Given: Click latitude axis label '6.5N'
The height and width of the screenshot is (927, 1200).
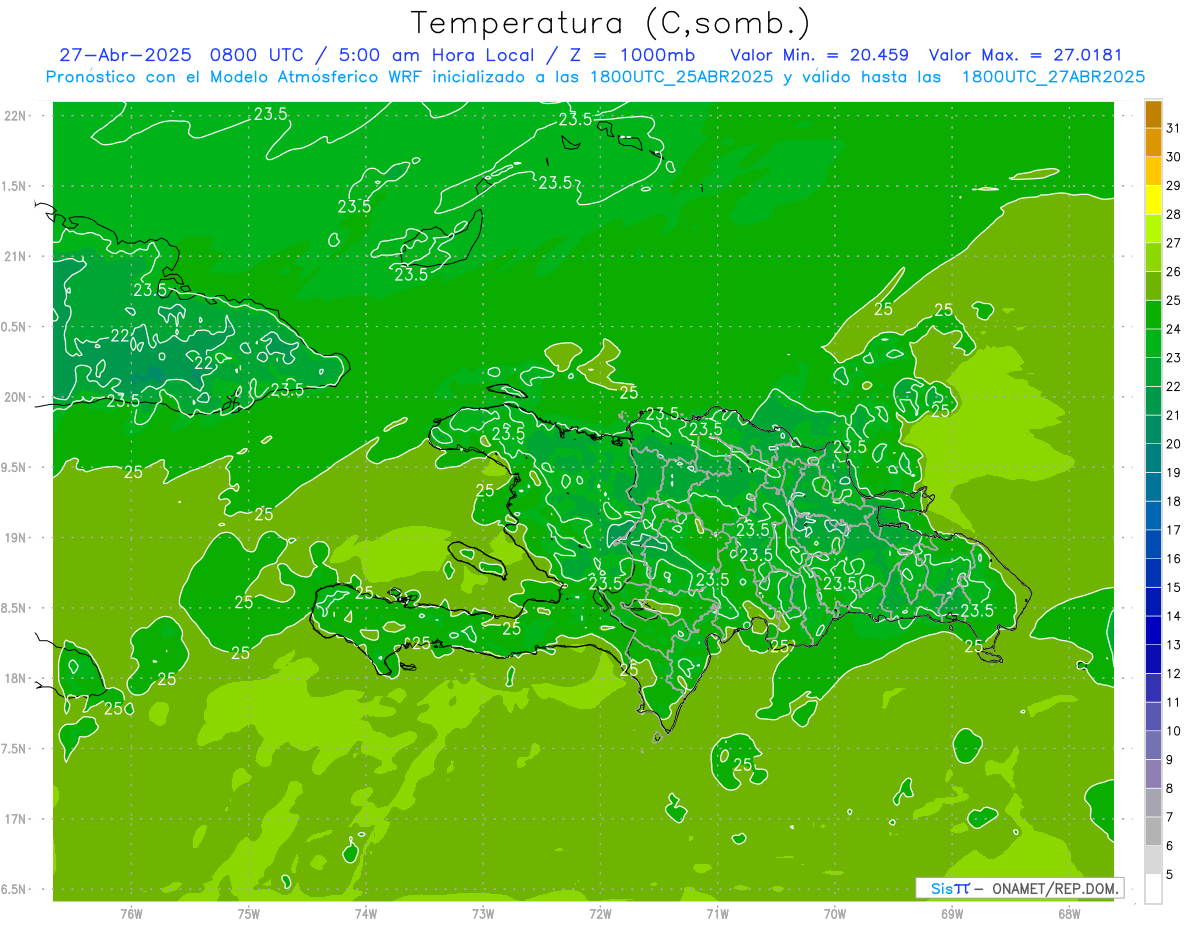Looking at the screenshot, I should tap(15, 890).
